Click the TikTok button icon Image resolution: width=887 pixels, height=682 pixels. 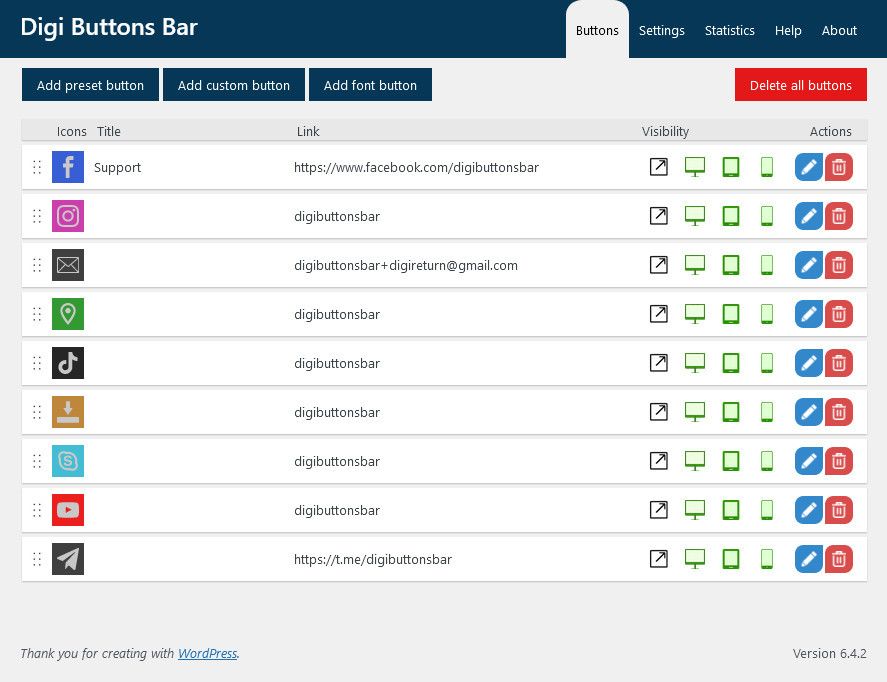click(x=68, y=363)
